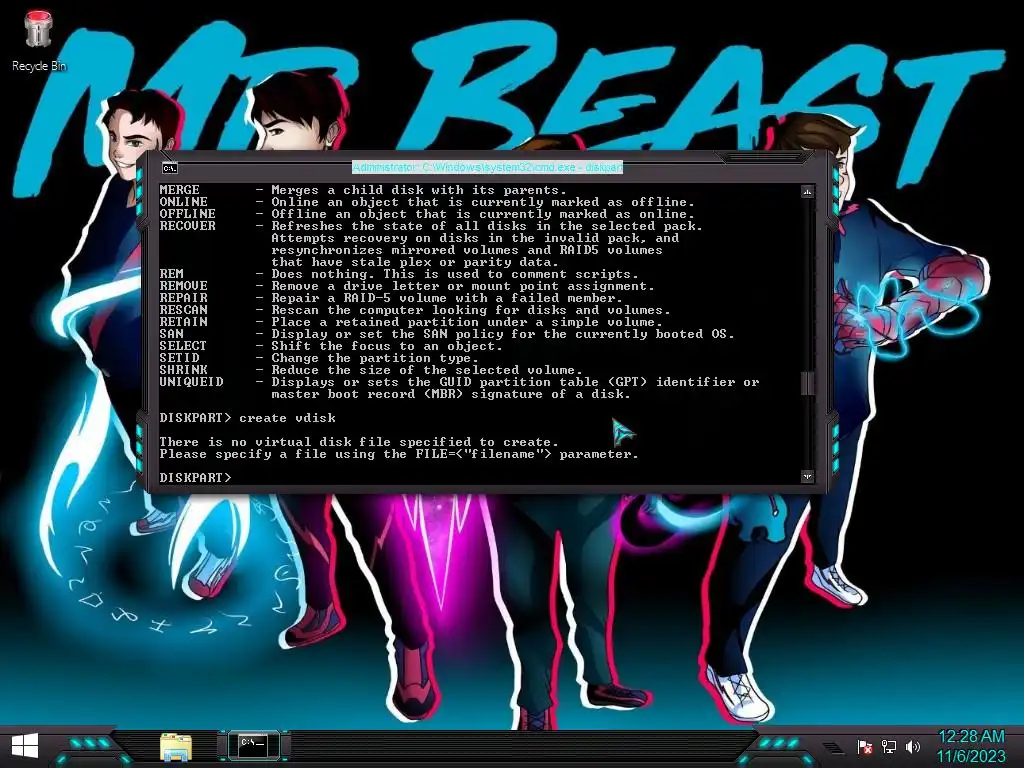Click the REM command row
1024x768 pixels.
coord(399,274)
